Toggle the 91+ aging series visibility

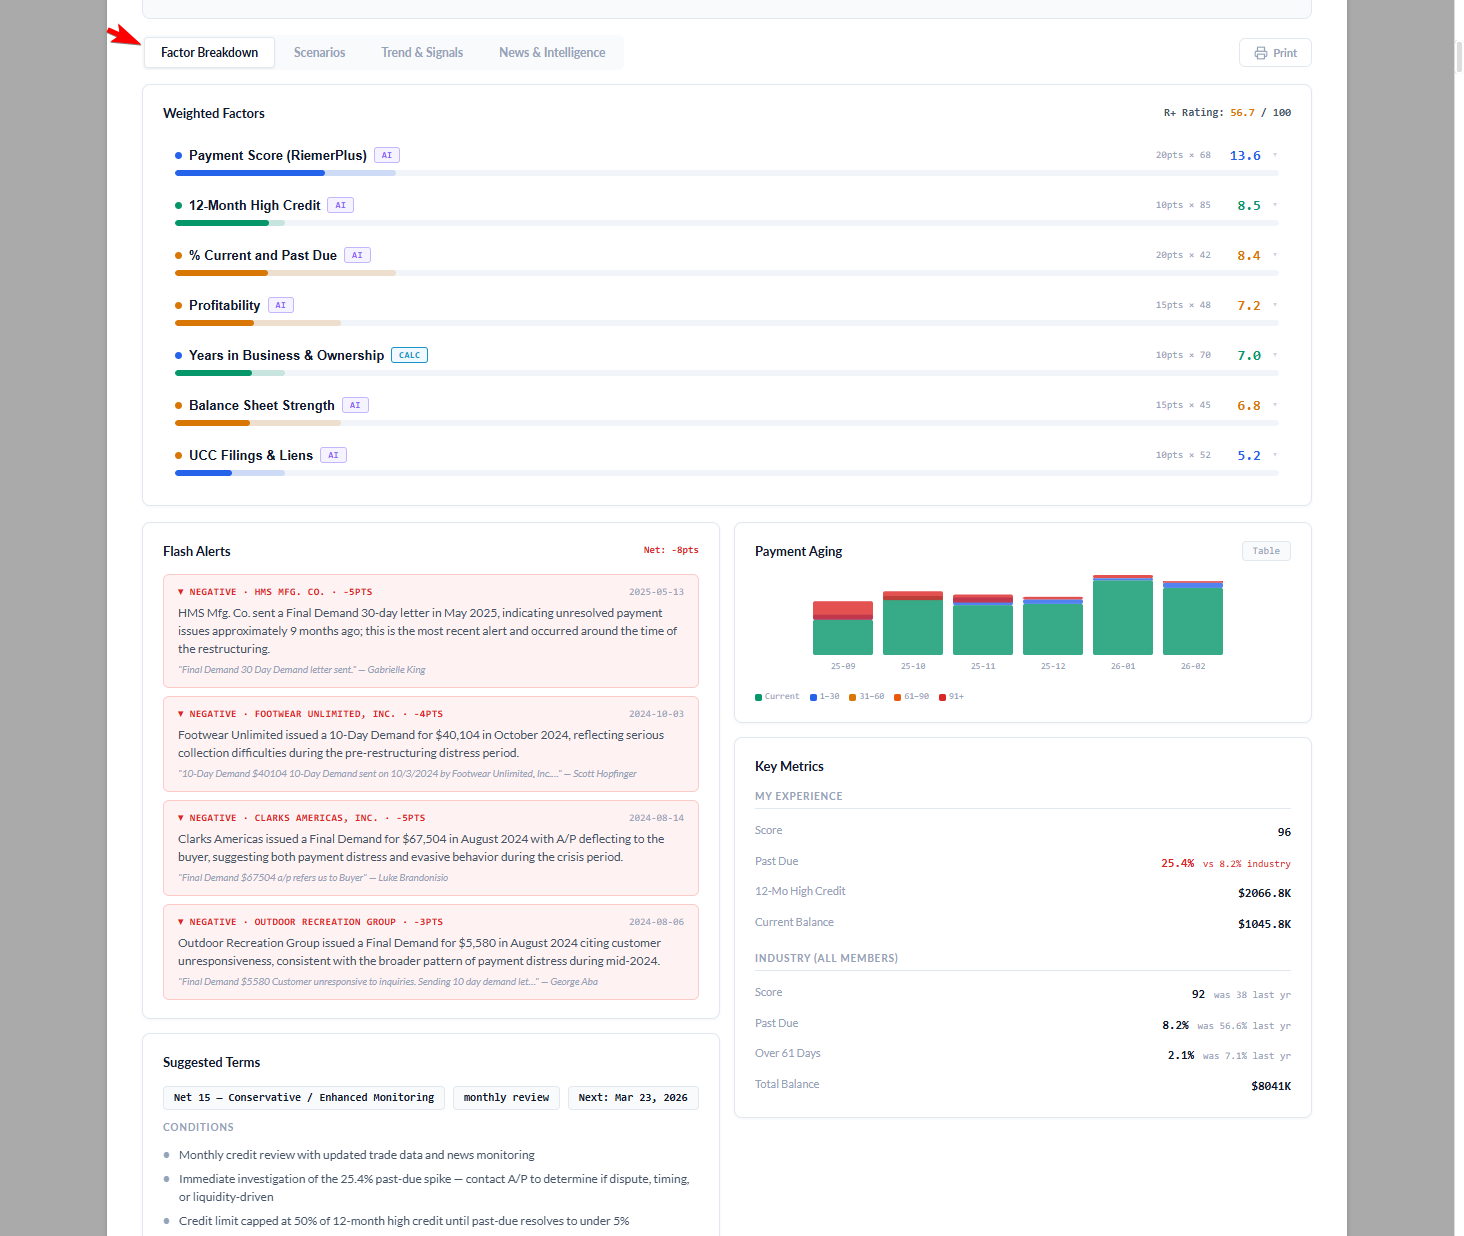click(951, 696)
